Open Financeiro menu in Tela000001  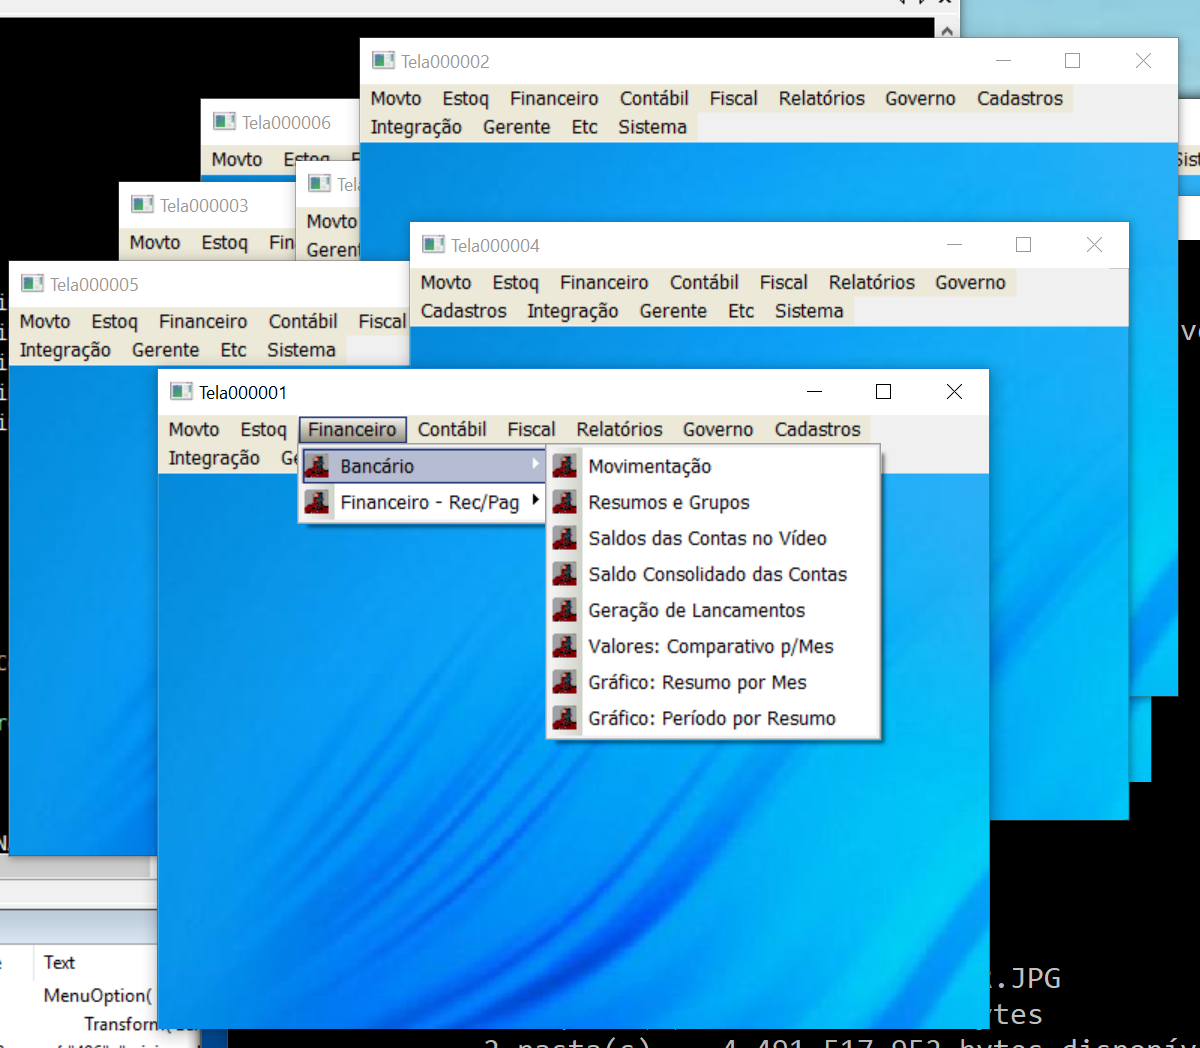(x=352, y=429)
